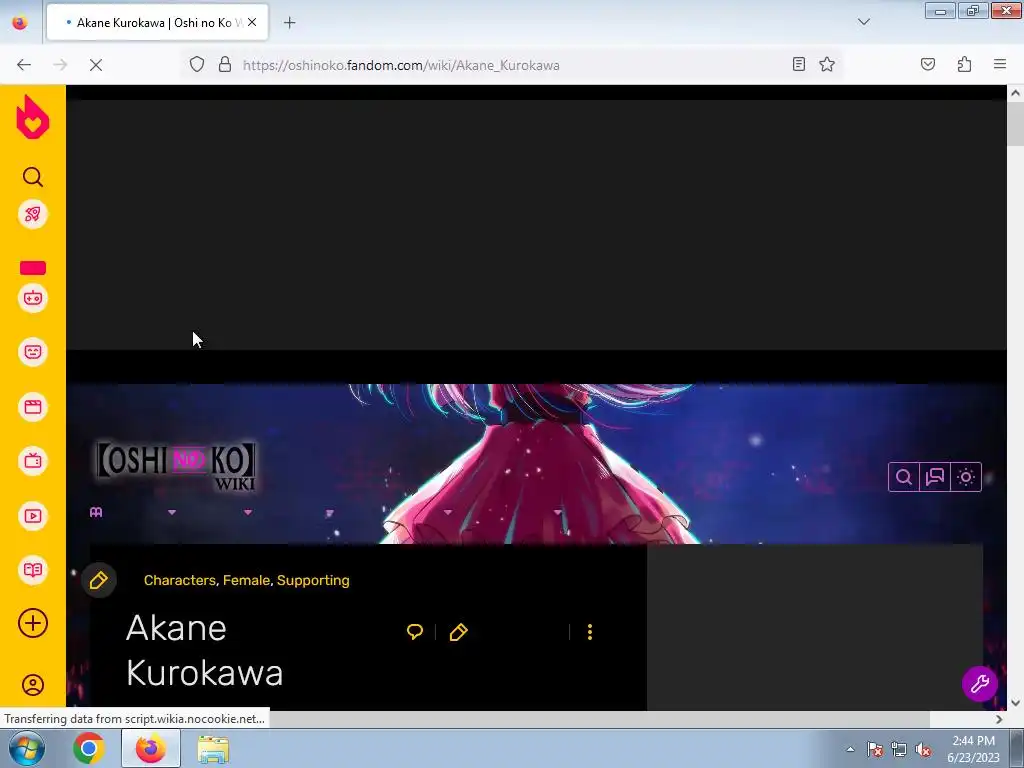Click the taskbar clock showing 2:44 PM

click(x=973, y=749)
